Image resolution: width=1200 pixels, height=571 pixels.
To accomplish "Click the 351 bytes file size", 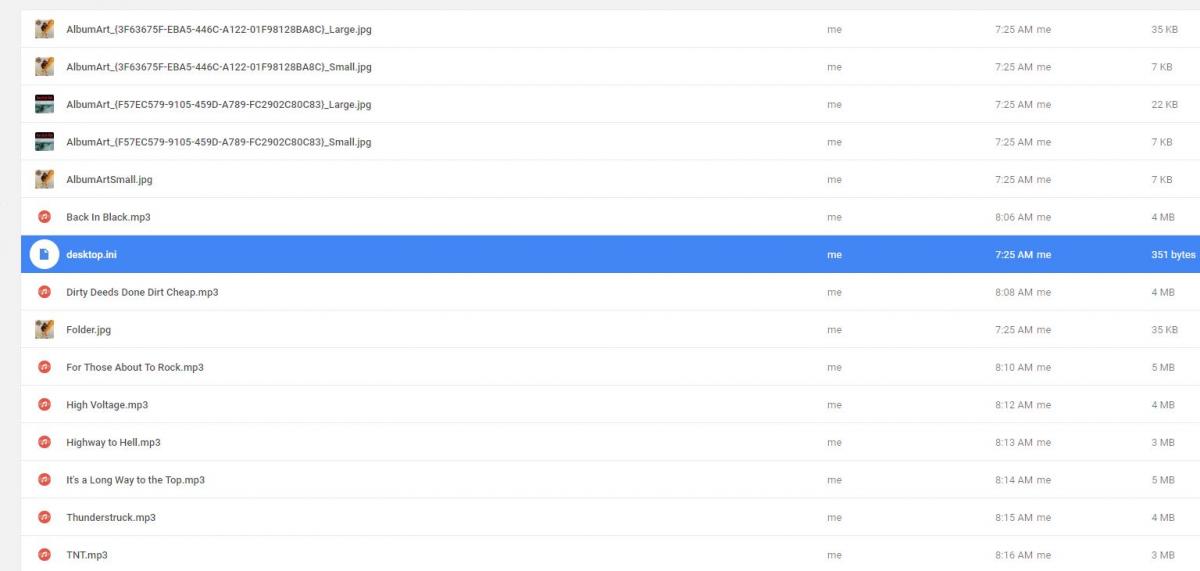I will (x=1173, y=255).
